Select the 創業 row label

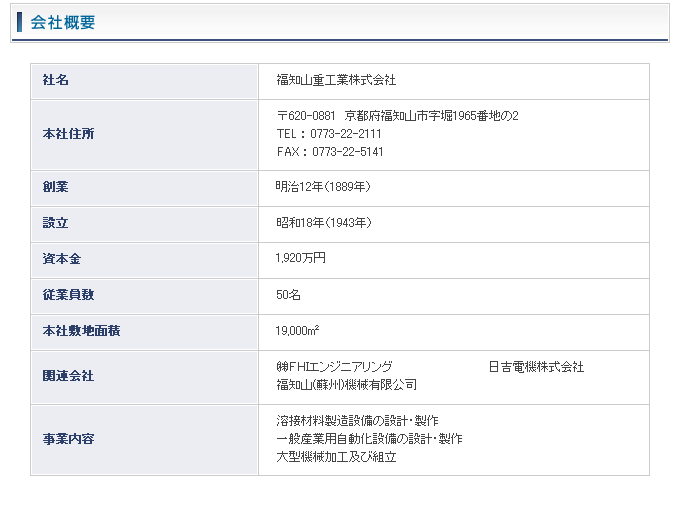point(55,187)
